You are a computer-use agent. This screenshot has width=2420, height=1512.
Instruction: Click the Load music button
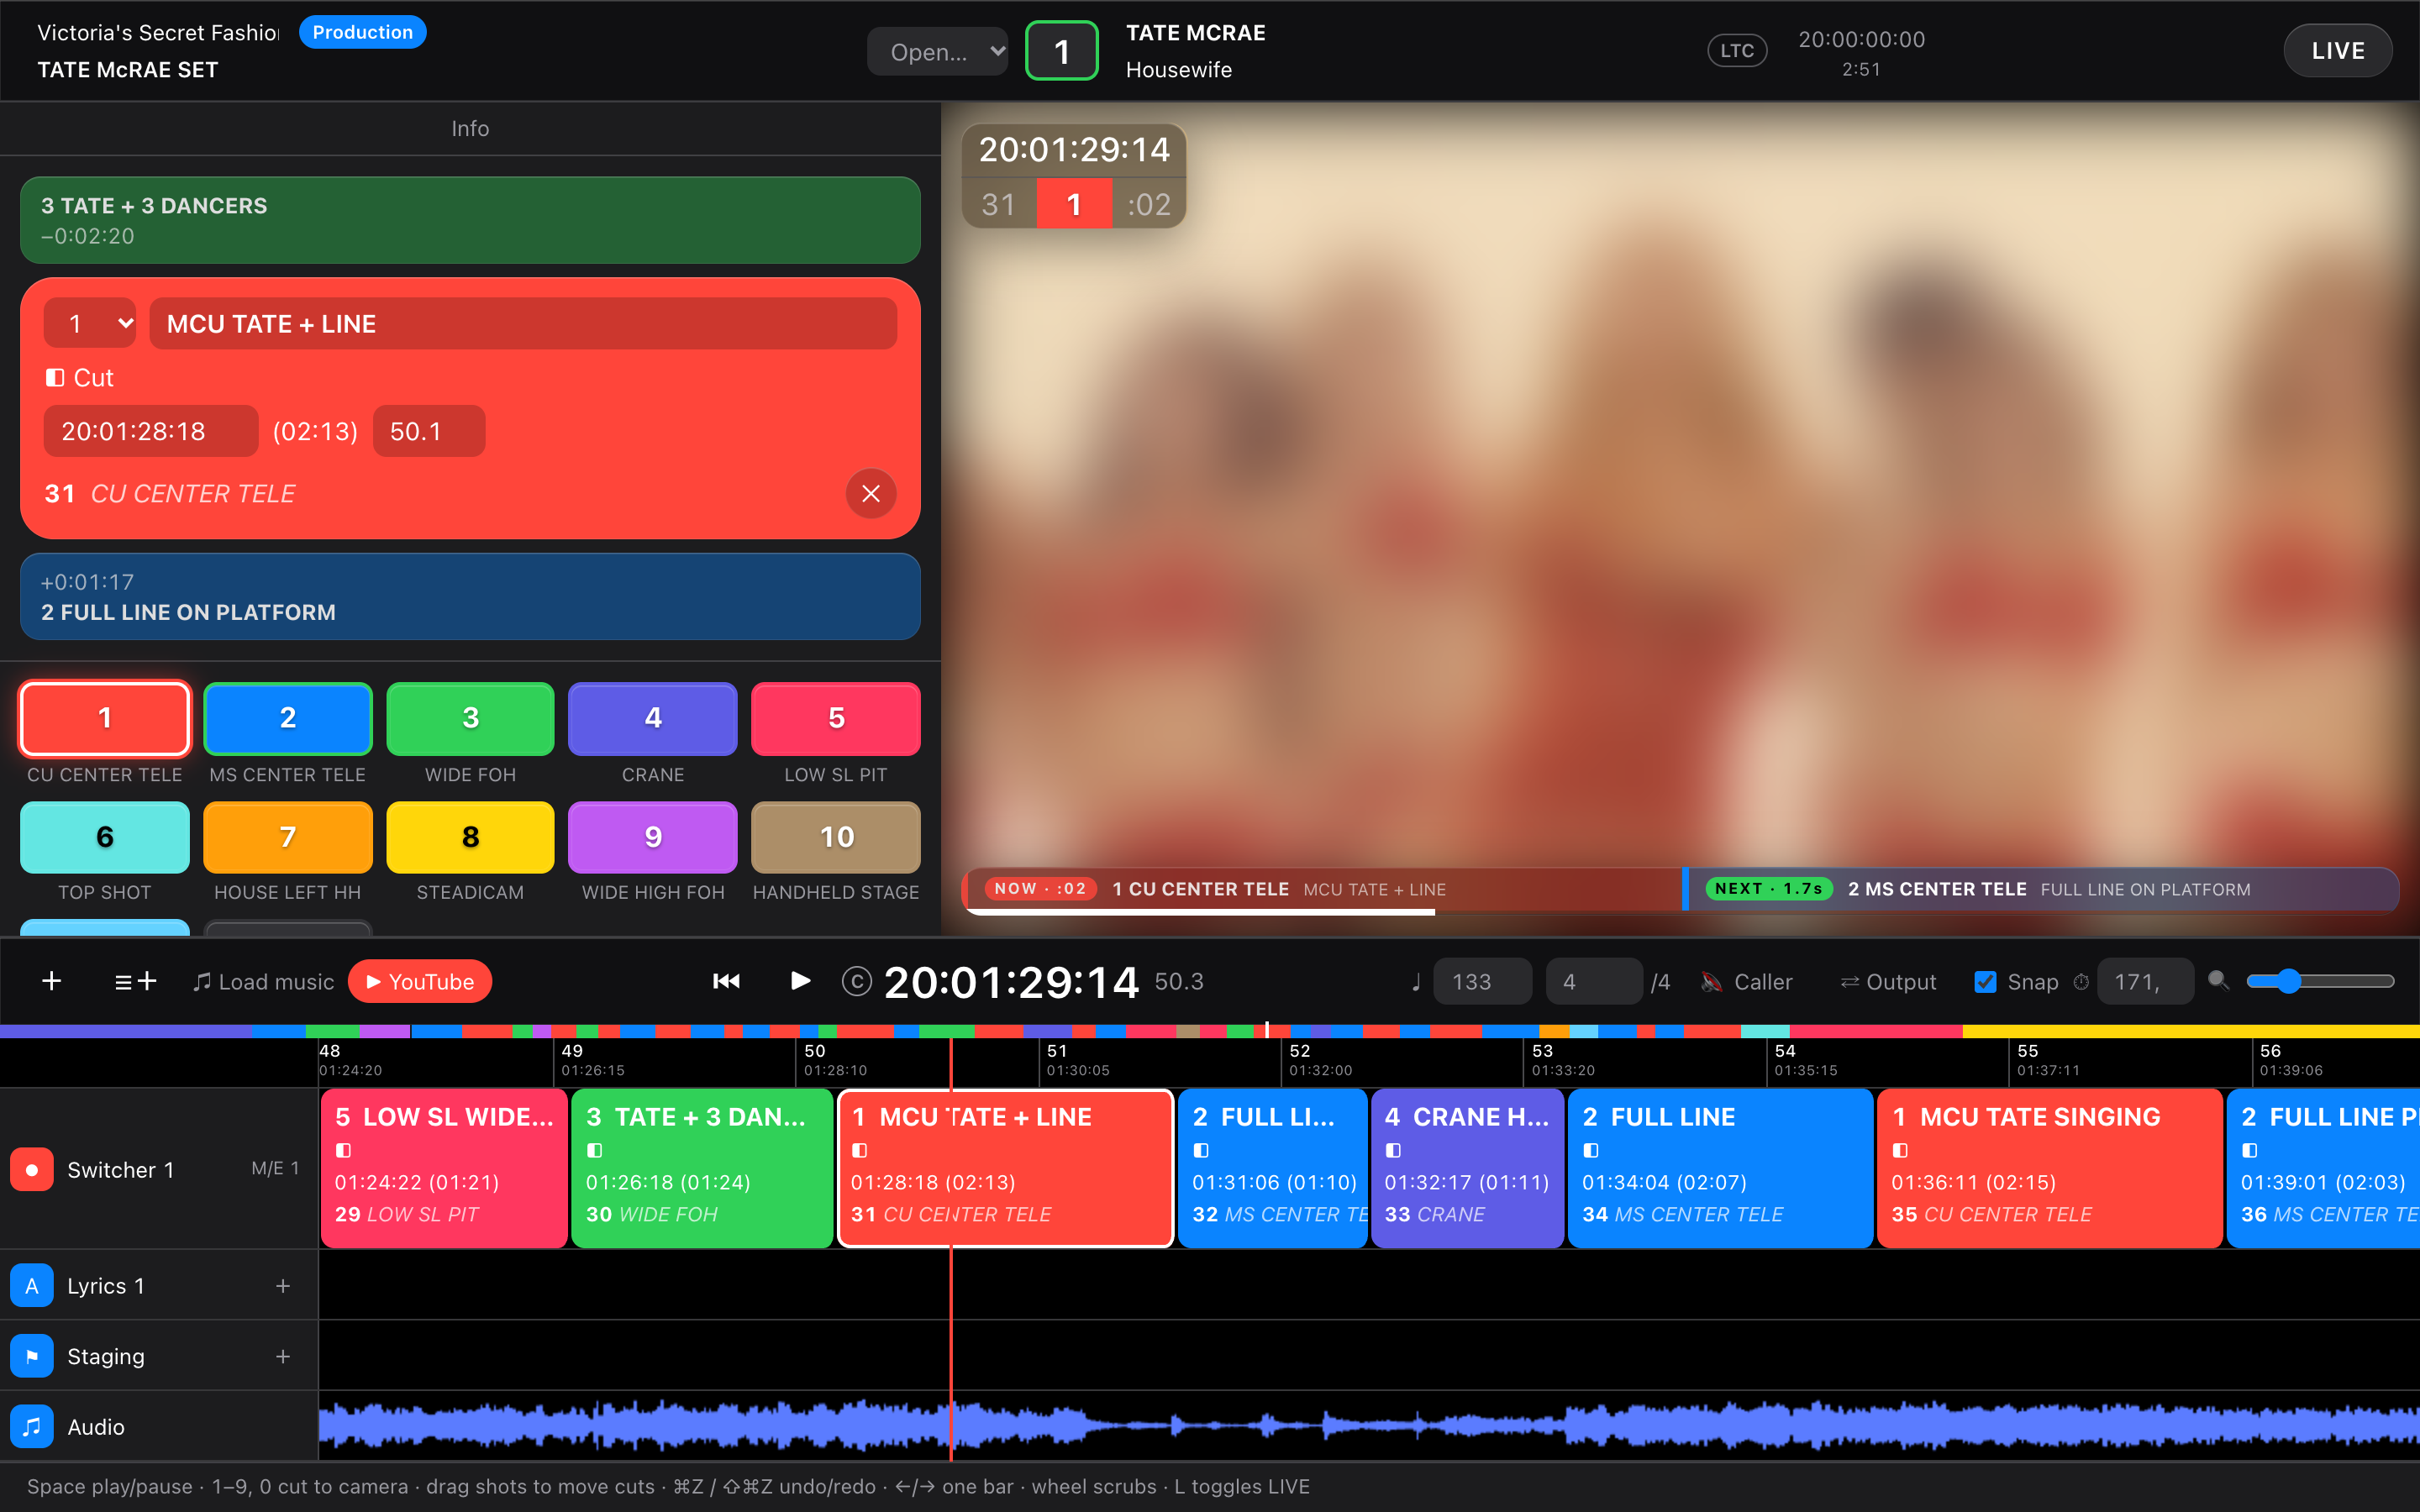point(263,982)
